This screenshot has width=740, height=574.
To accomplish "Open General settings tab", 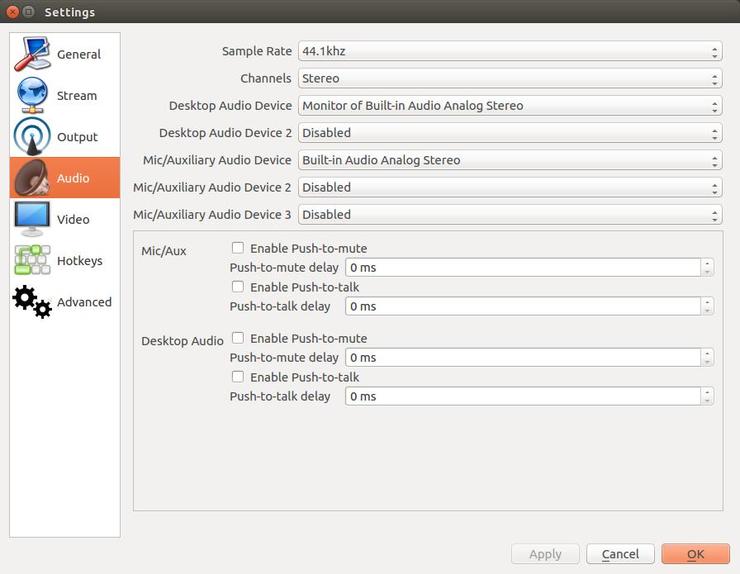I will [x=65, y=54].
